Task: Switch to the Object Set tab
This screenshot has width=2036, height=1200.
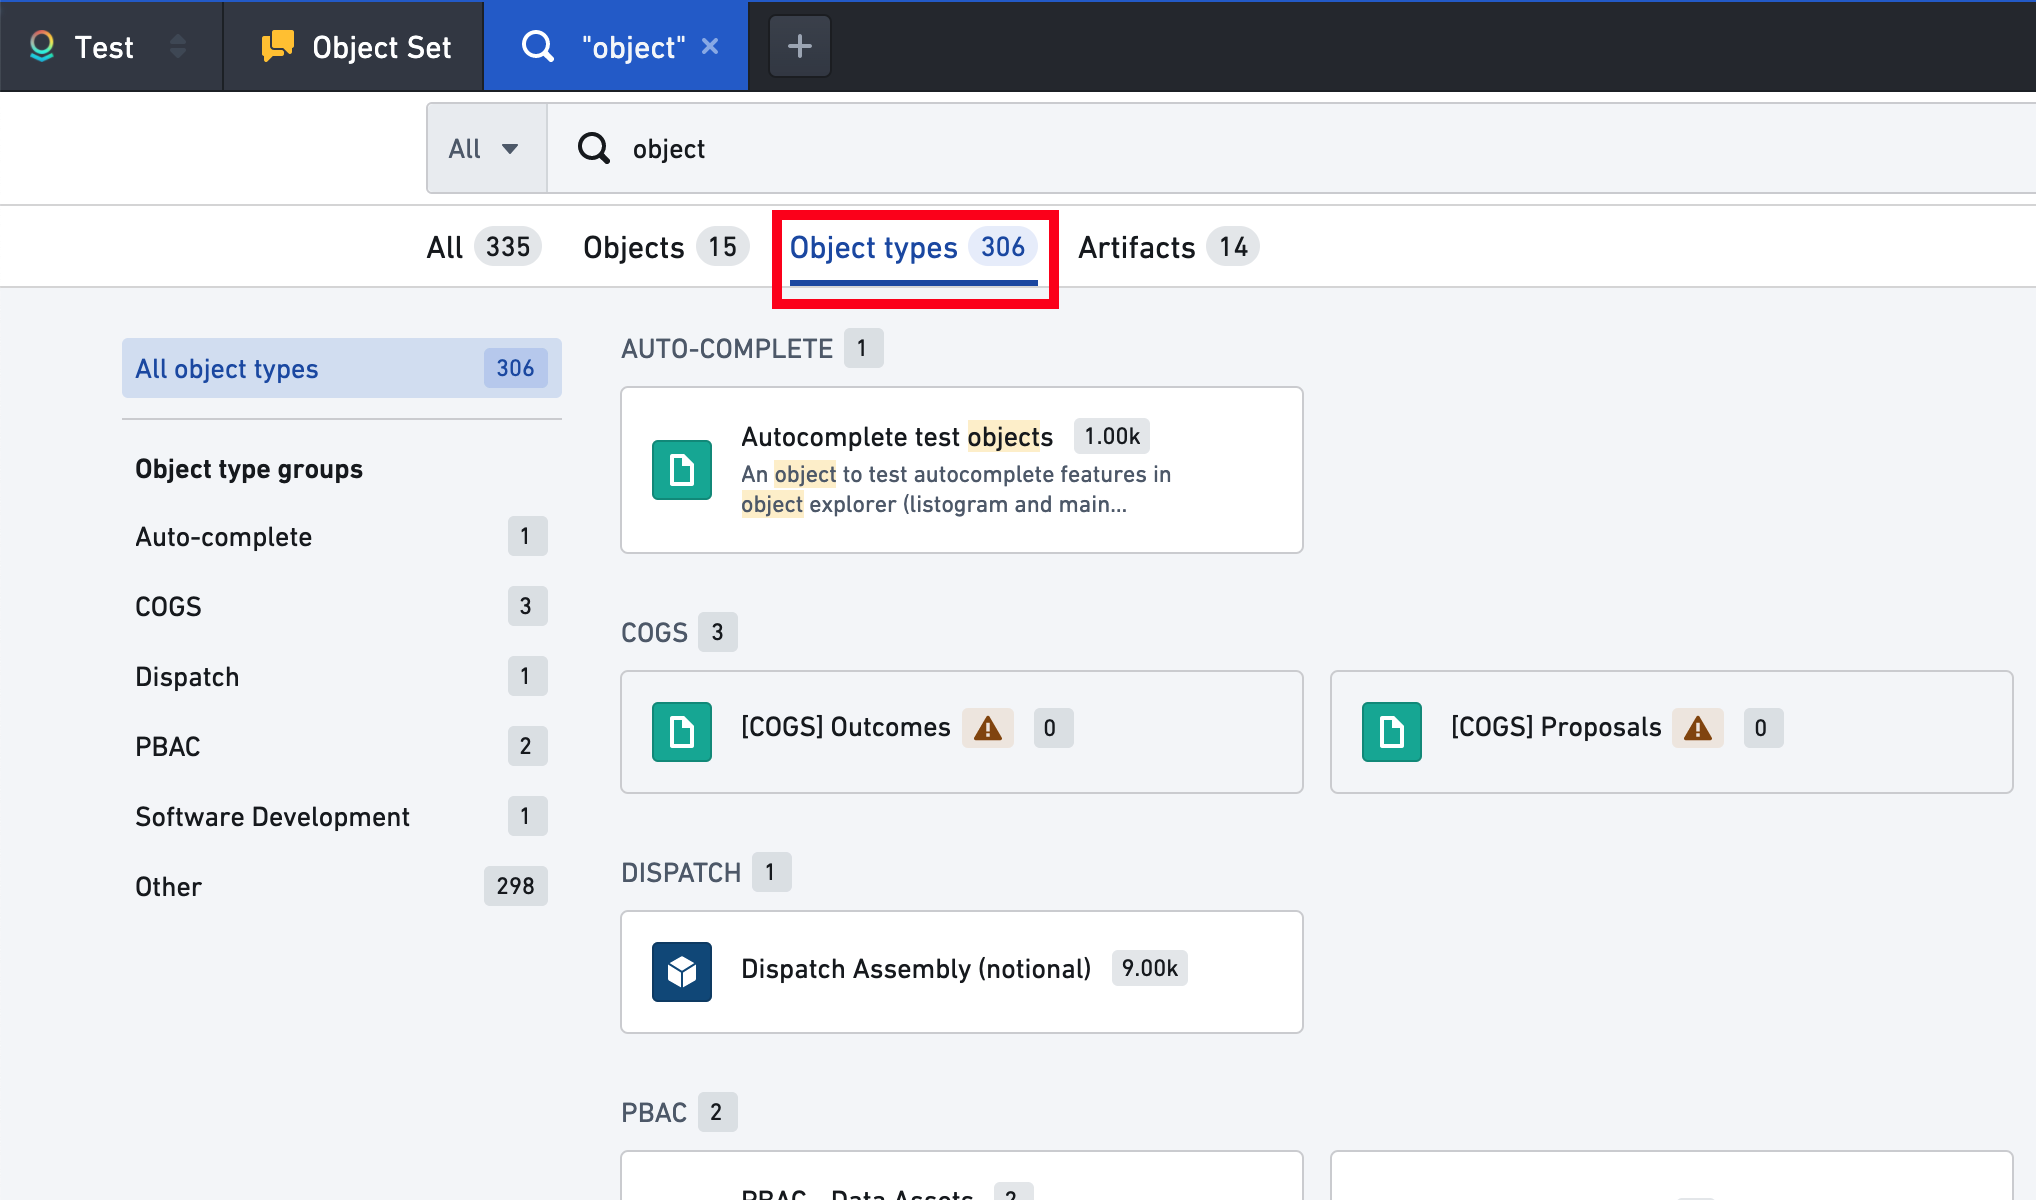Action: point(354,46)
